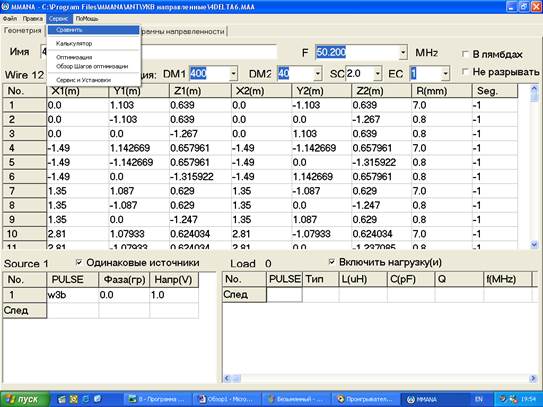Open the Безымянный taskbar item
Viewport: 543px width, 407px height.
(295, 399)
